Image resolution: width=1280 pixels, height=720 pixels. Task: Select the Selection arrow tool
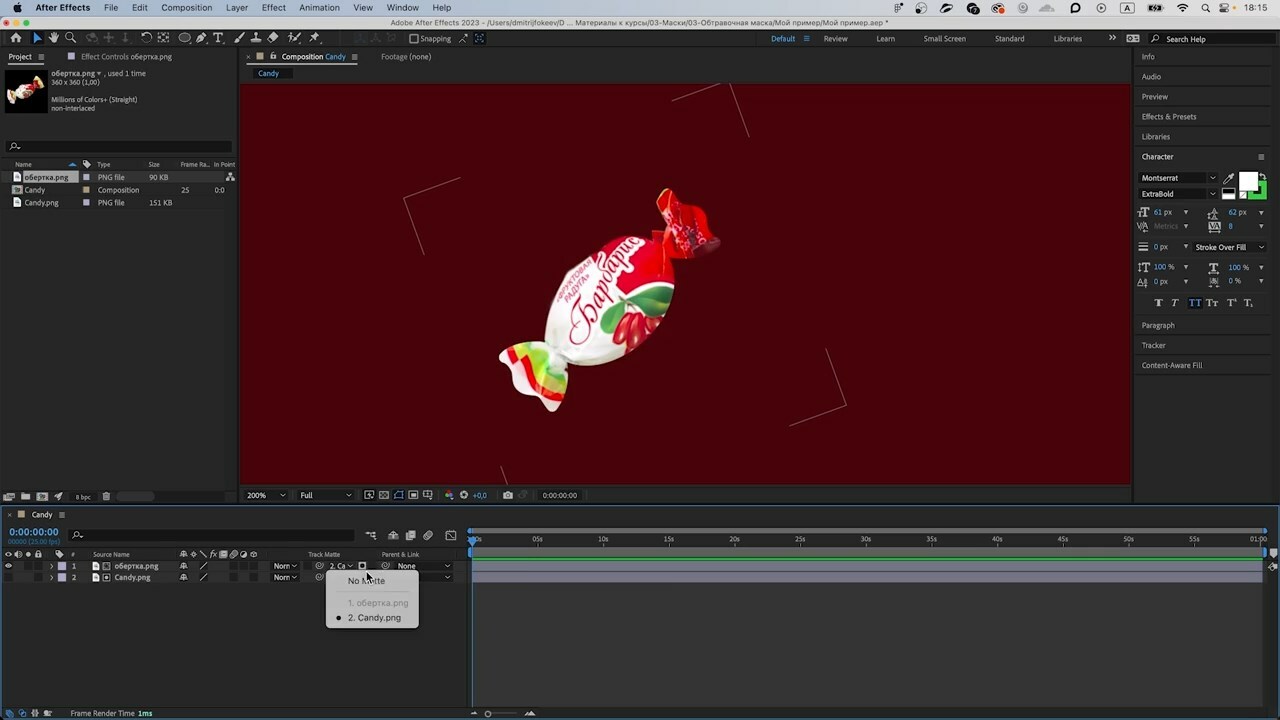tap(37, 38)
